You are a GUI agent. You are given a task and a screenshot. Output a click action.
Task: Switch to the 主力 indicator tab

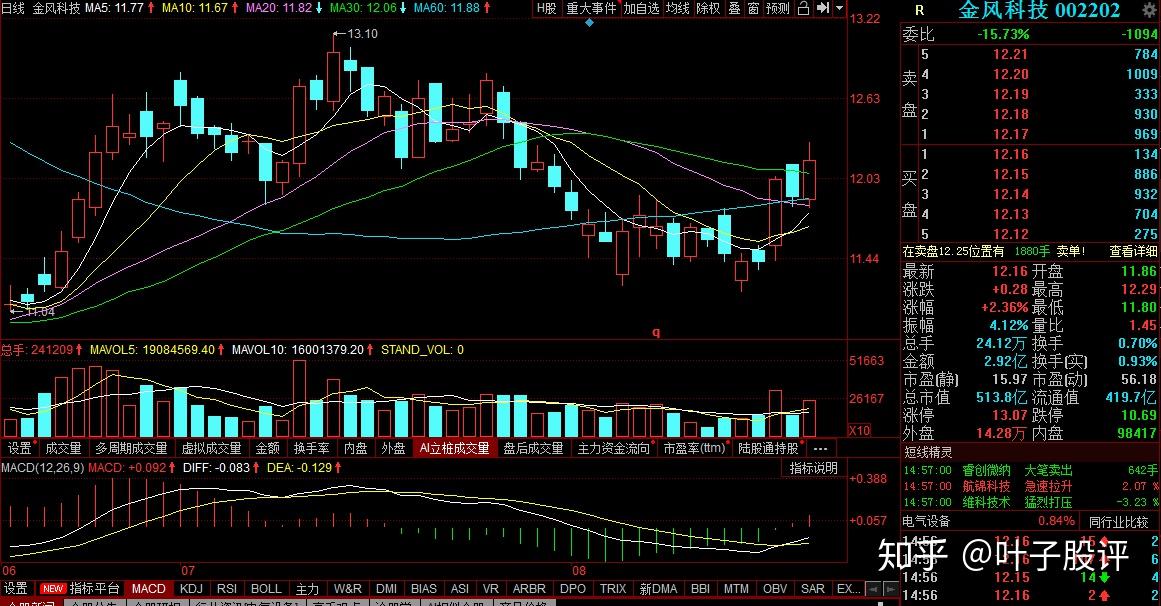pyautogui.click(x=307, y=588)
